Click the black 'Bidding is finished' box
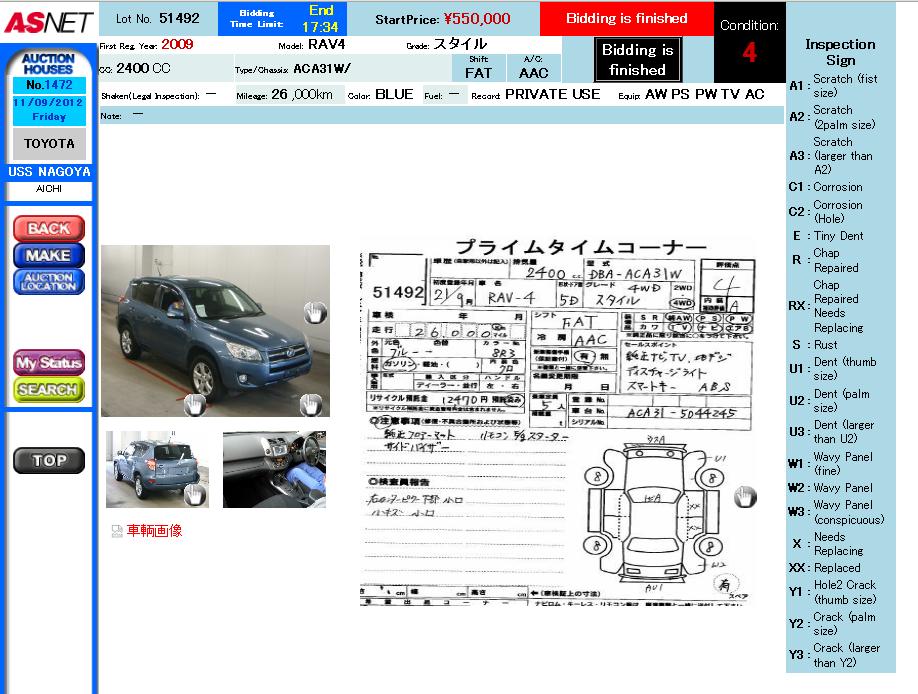The width and height of the screenshot is (918, 694). (x=637, y=60)
